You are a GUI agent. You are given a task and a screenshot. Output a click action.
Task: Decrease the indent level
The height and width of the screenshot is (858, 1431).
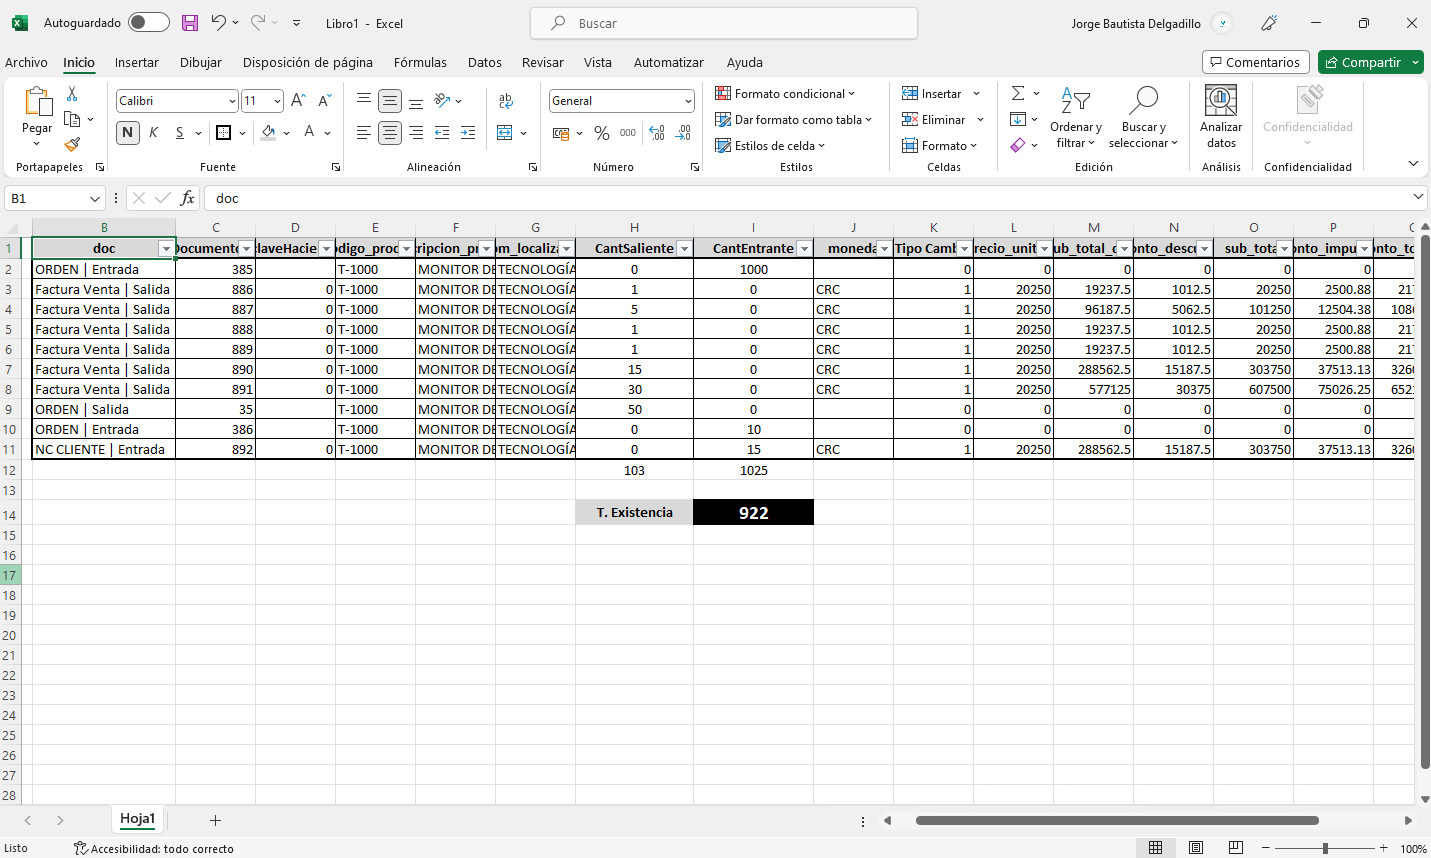(442, 132)
